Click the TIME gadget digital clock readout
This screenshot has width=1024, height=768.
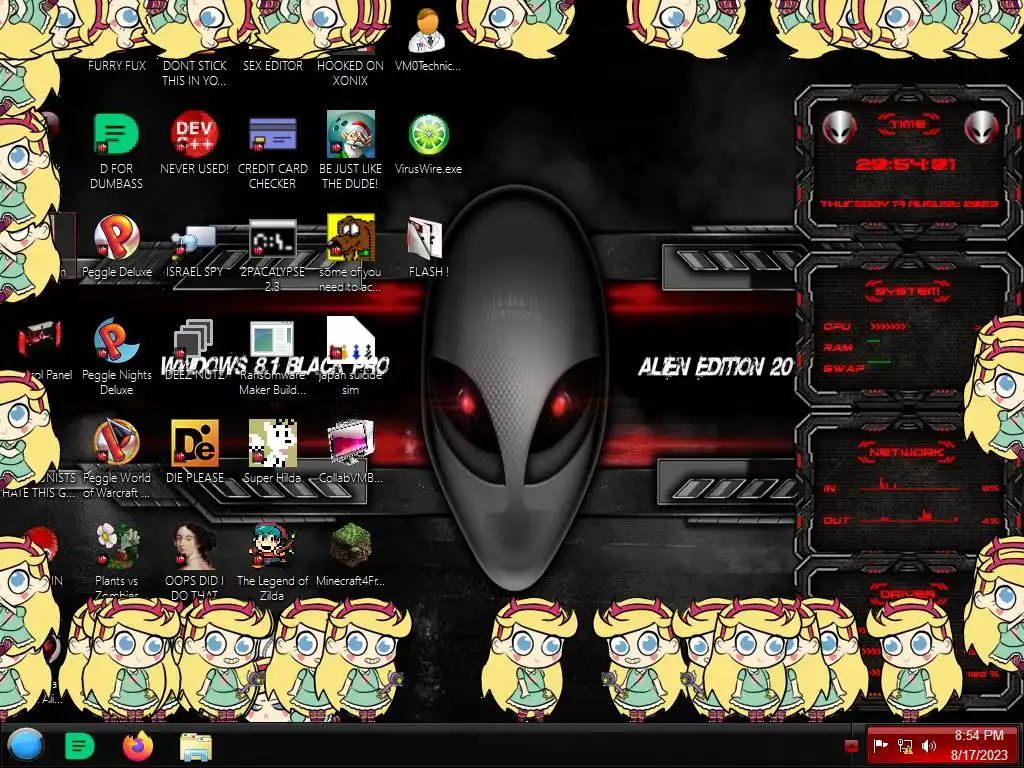[906, 164]
